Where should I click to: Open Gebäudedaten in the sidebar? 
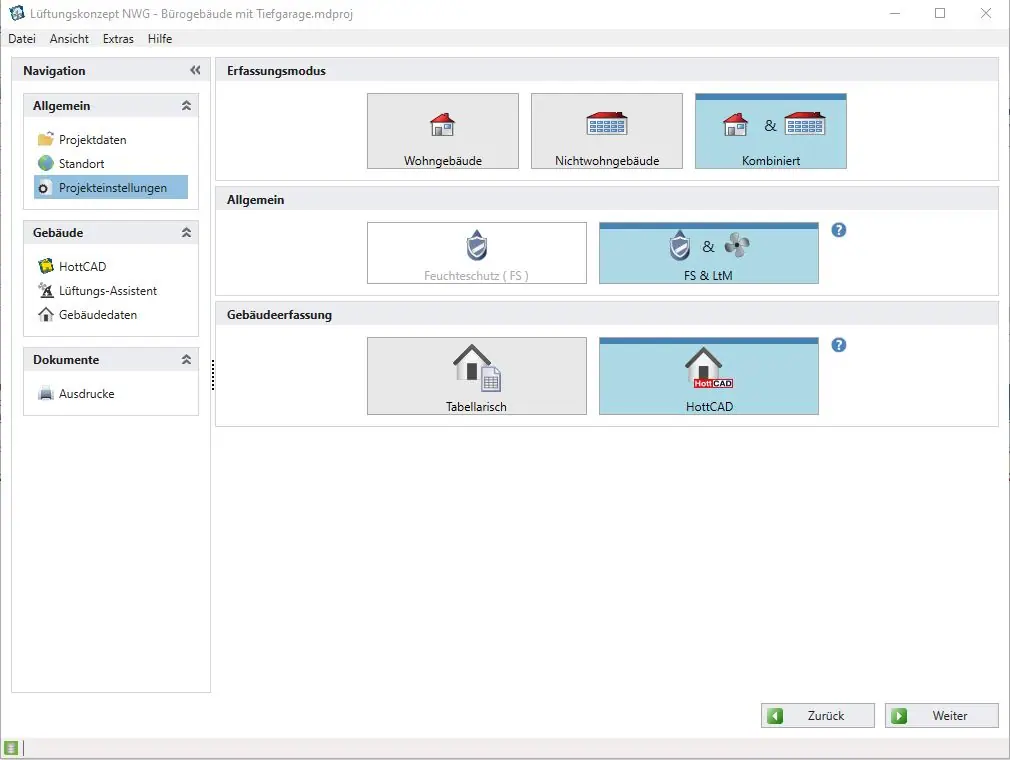(x=97, y=315)
